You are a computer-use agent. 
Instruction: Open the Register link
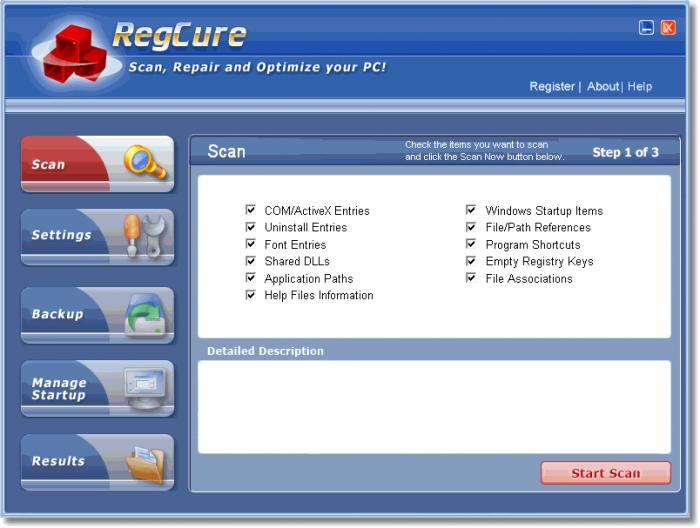tap(552, 86)
